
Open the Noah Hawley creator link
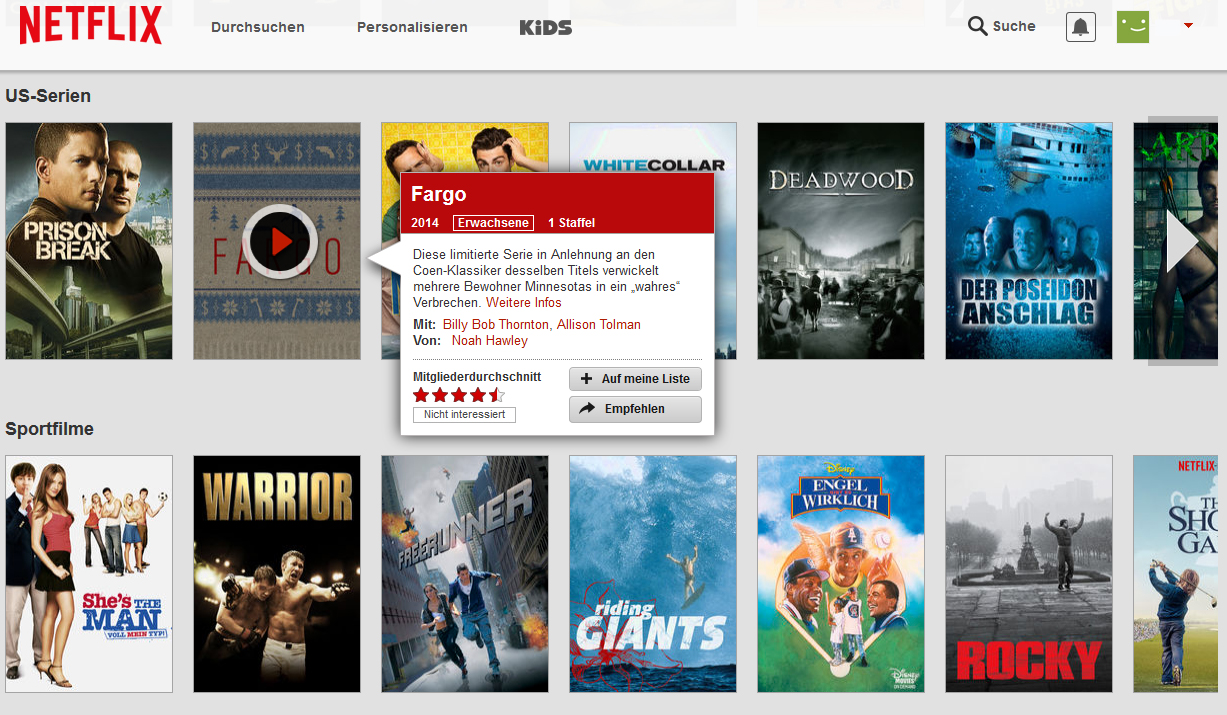pos(490,341)
